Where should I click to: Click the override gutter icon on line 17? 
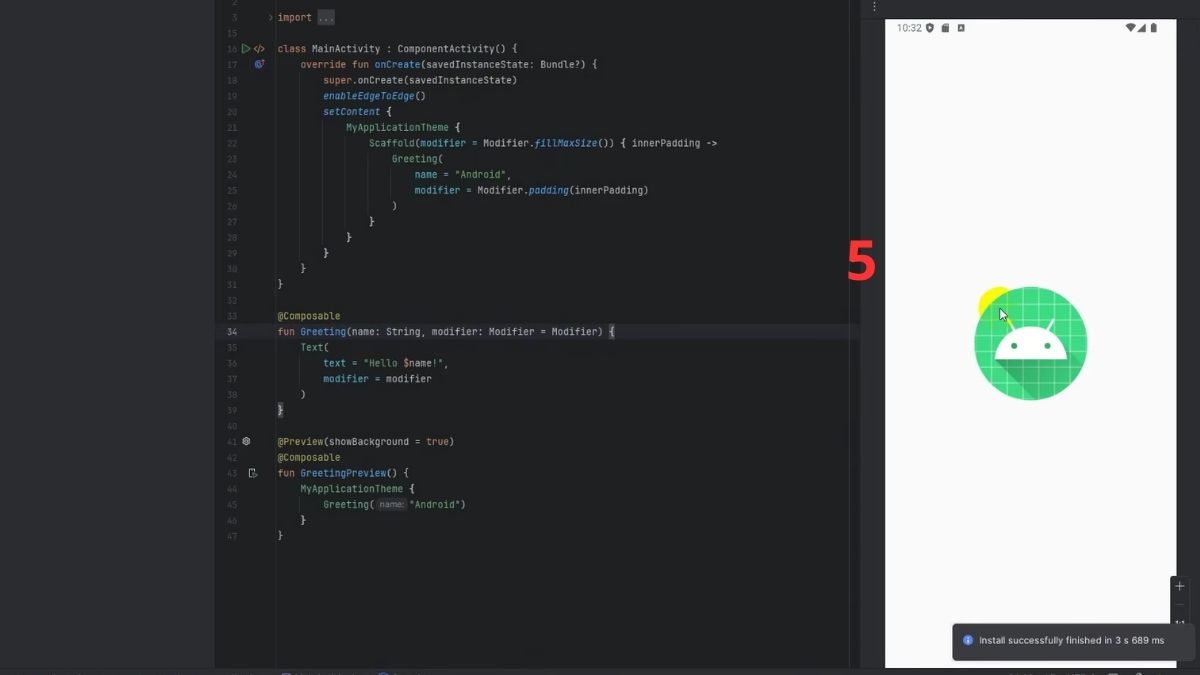(x=259, y=64)
